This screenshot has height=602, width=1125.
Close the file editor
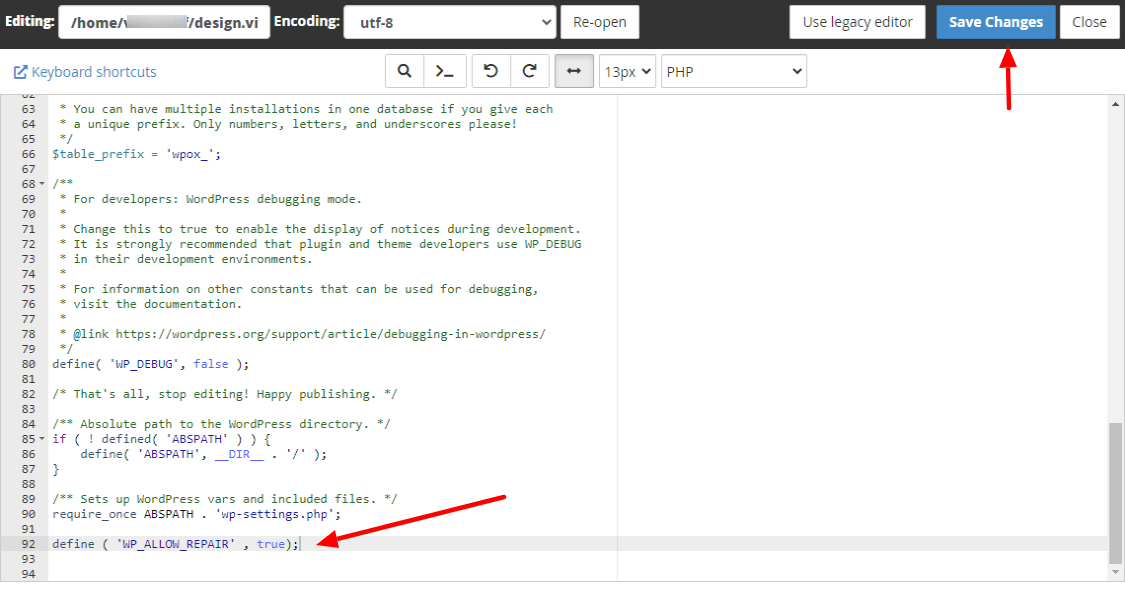coord(1089,22)
